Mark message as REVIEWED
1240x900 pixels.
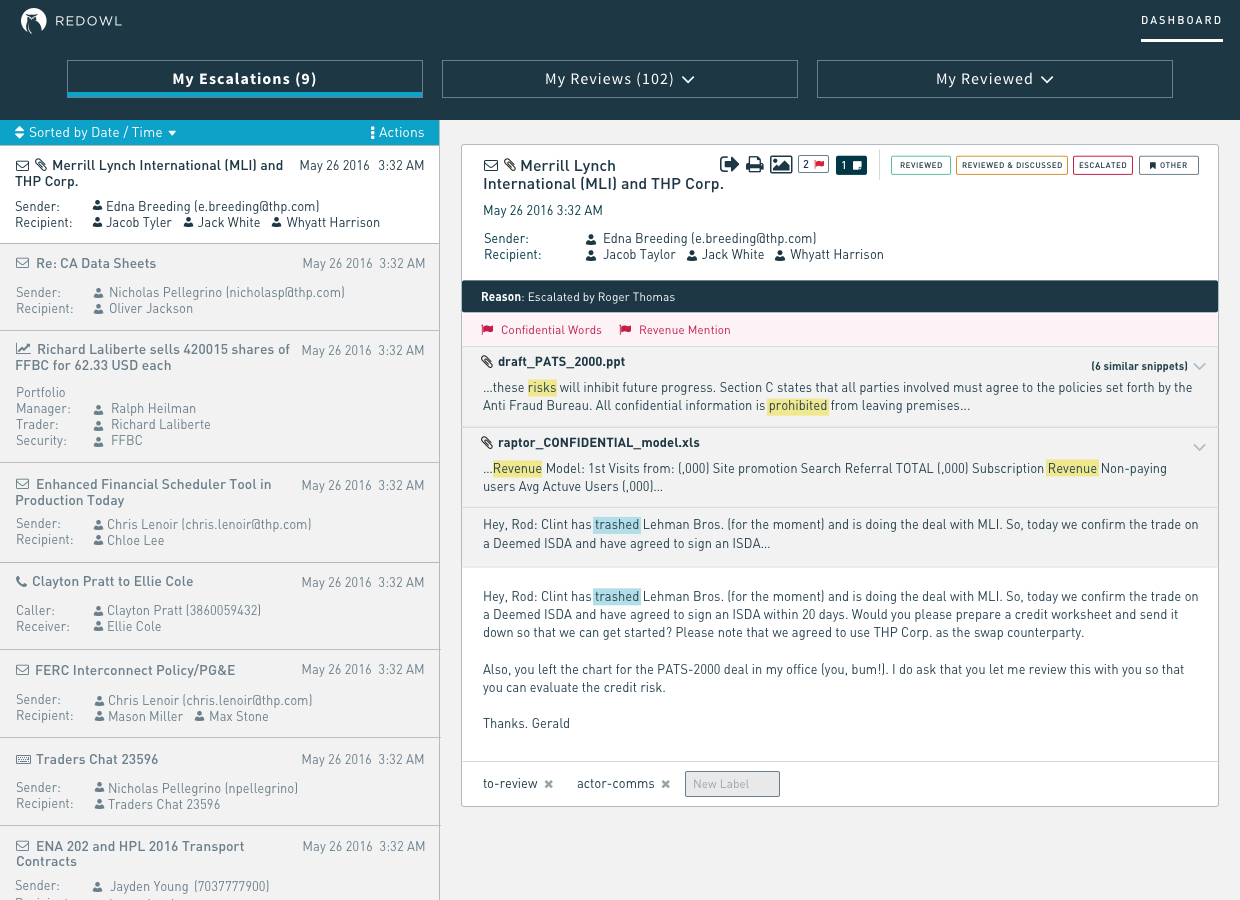tap(921, 165)
